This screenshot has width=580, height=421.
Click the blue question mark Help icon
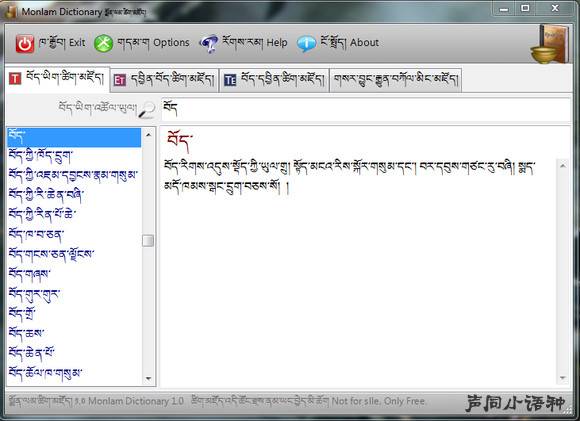209,44
